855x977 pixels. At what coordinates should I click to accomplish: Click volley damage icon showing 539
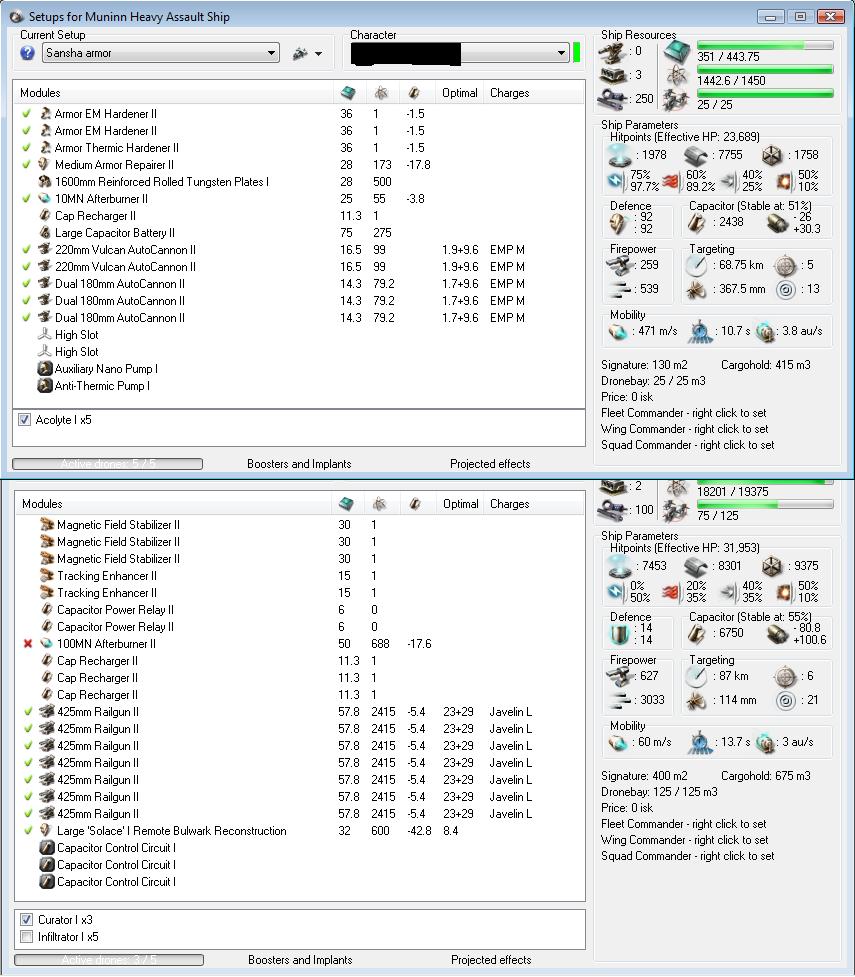pyautogui.click(x=621, y=289)
